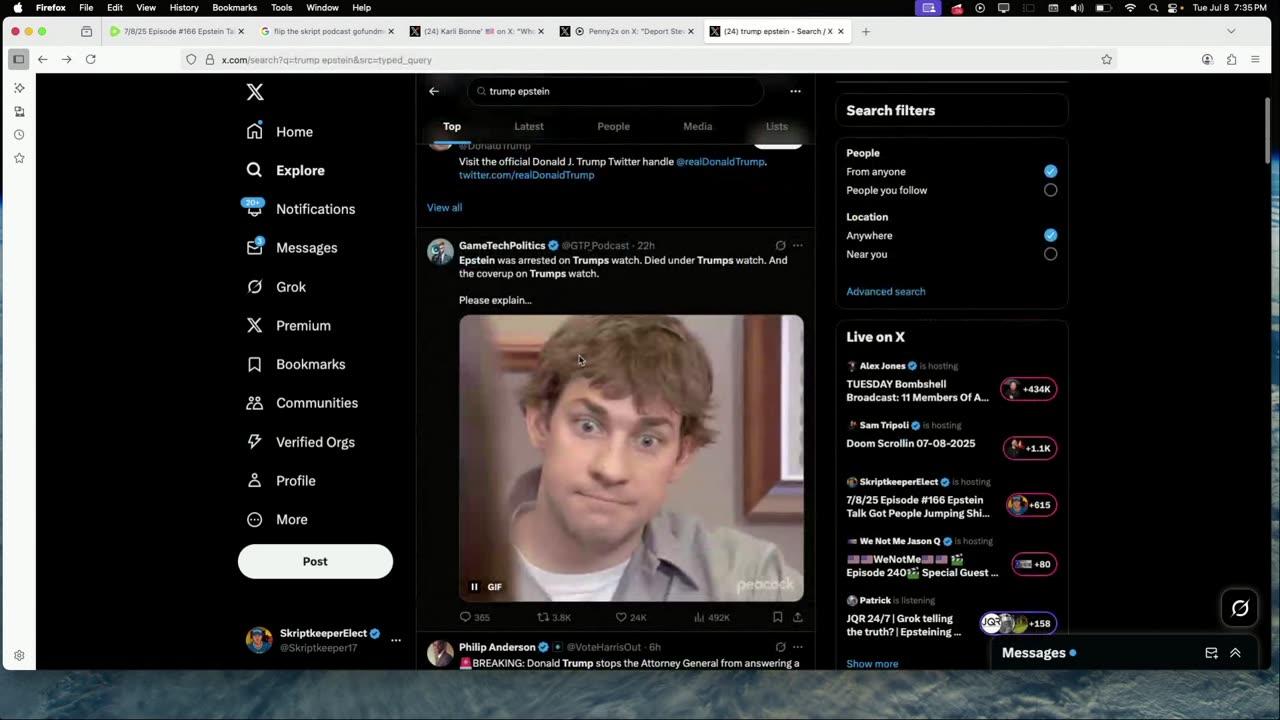This screenshot has width=1280, height=720.
Task: Reload the page in Firefox
Action: tap(90, 60)
